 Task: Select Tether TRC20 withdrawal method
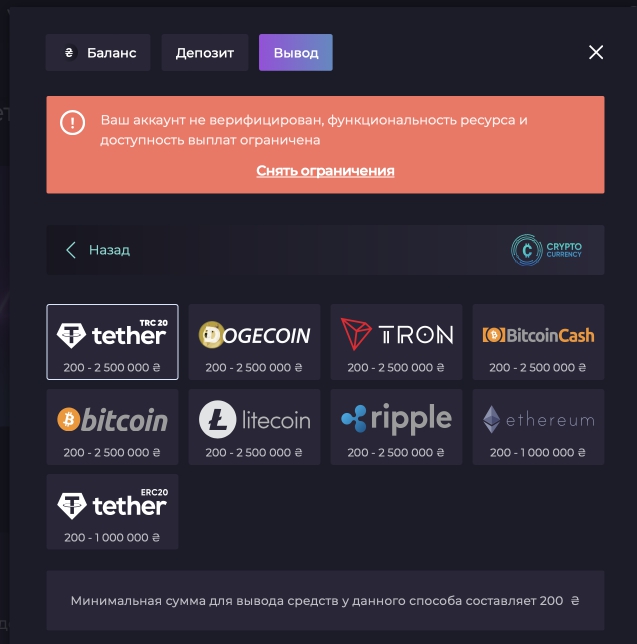click(112, 342)
